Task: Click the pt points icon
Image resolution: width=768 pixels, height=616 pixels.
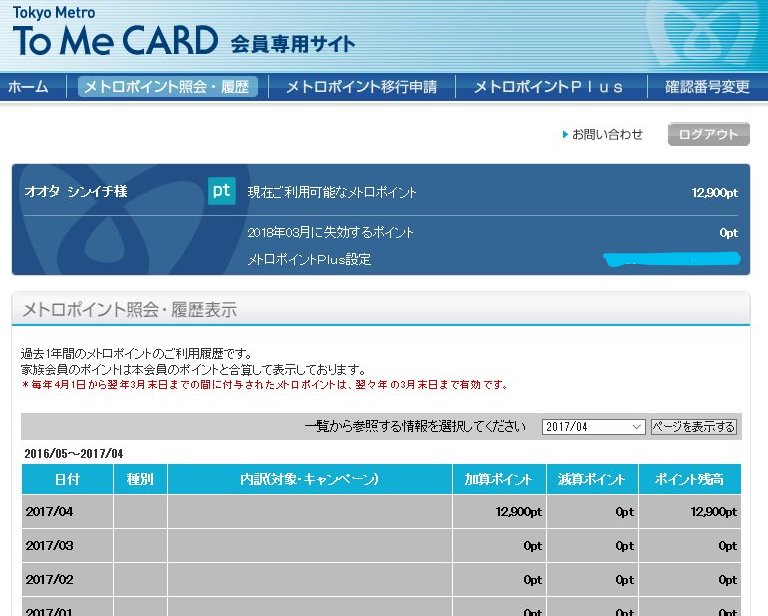Action: (221, 191)
